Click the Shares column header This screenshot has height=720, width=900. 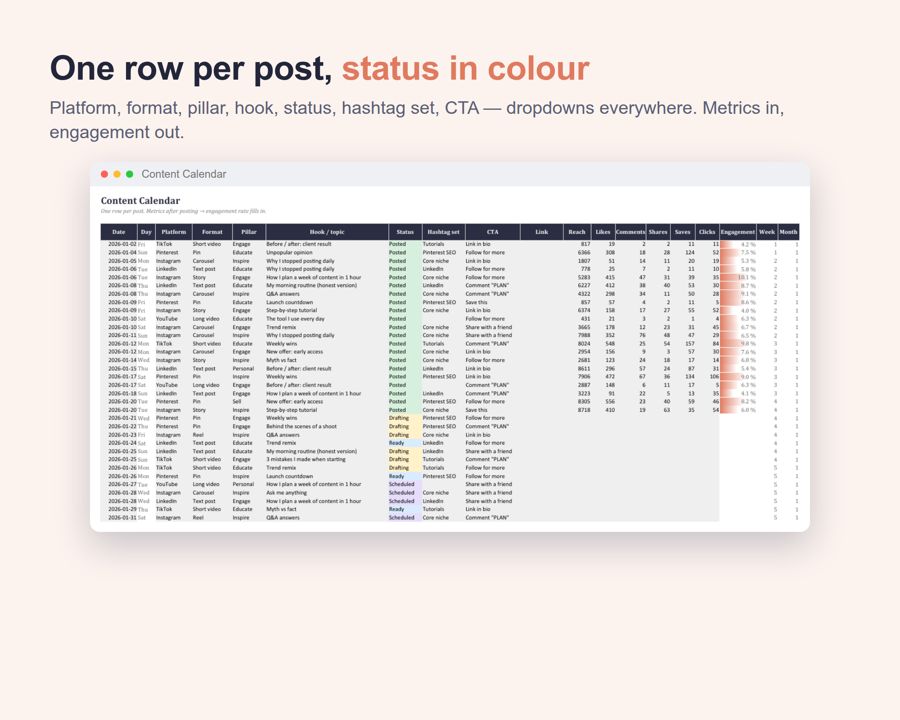click(x=658, y=232)
